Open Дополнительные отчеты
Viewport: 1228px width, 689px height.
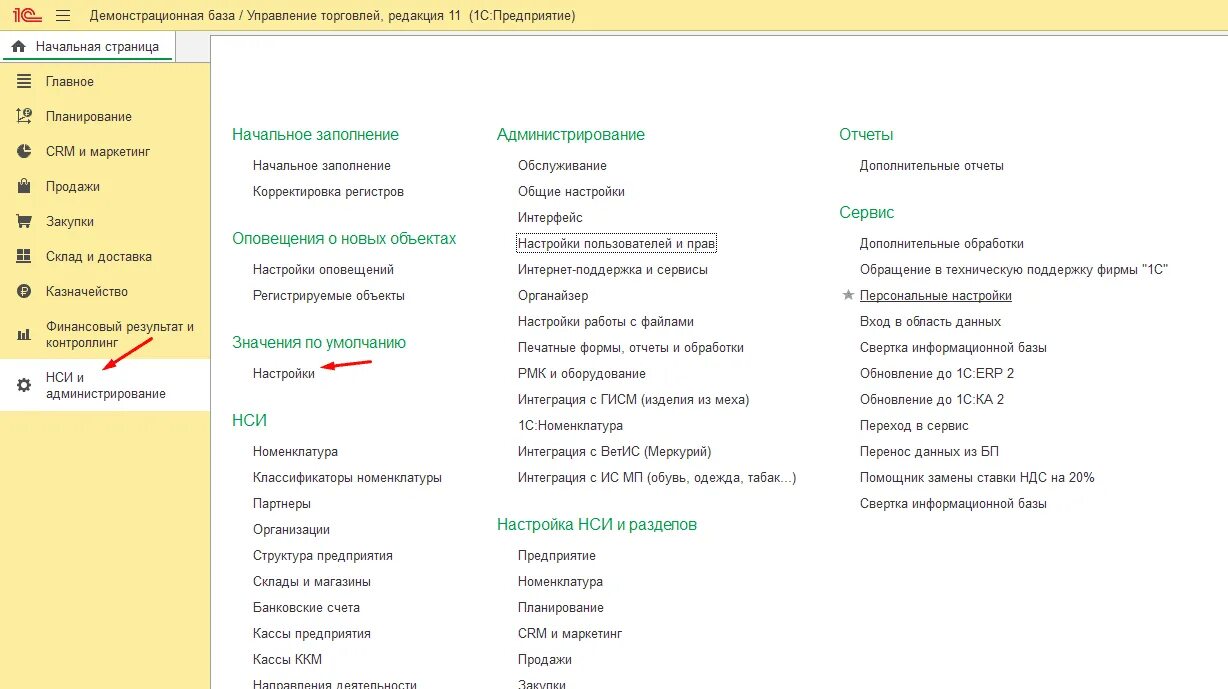(932, 165)
